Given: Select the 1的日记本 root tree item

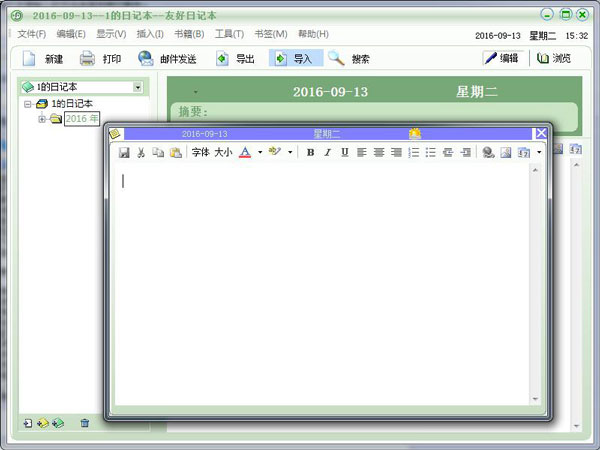Looking at the screenshot, I should coord(72,104).
